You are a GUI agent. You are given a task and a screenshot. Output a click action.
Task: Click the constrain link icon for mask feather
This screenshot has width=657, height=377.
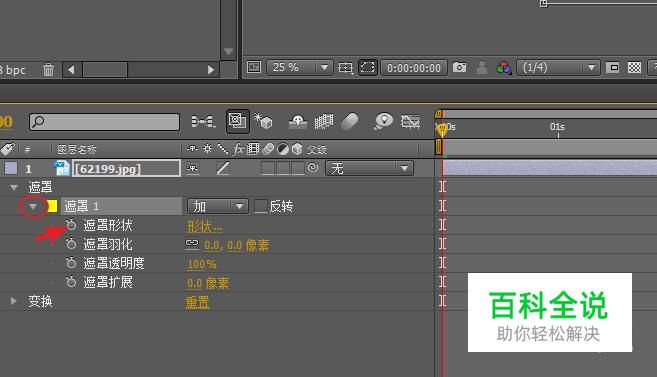192,243
